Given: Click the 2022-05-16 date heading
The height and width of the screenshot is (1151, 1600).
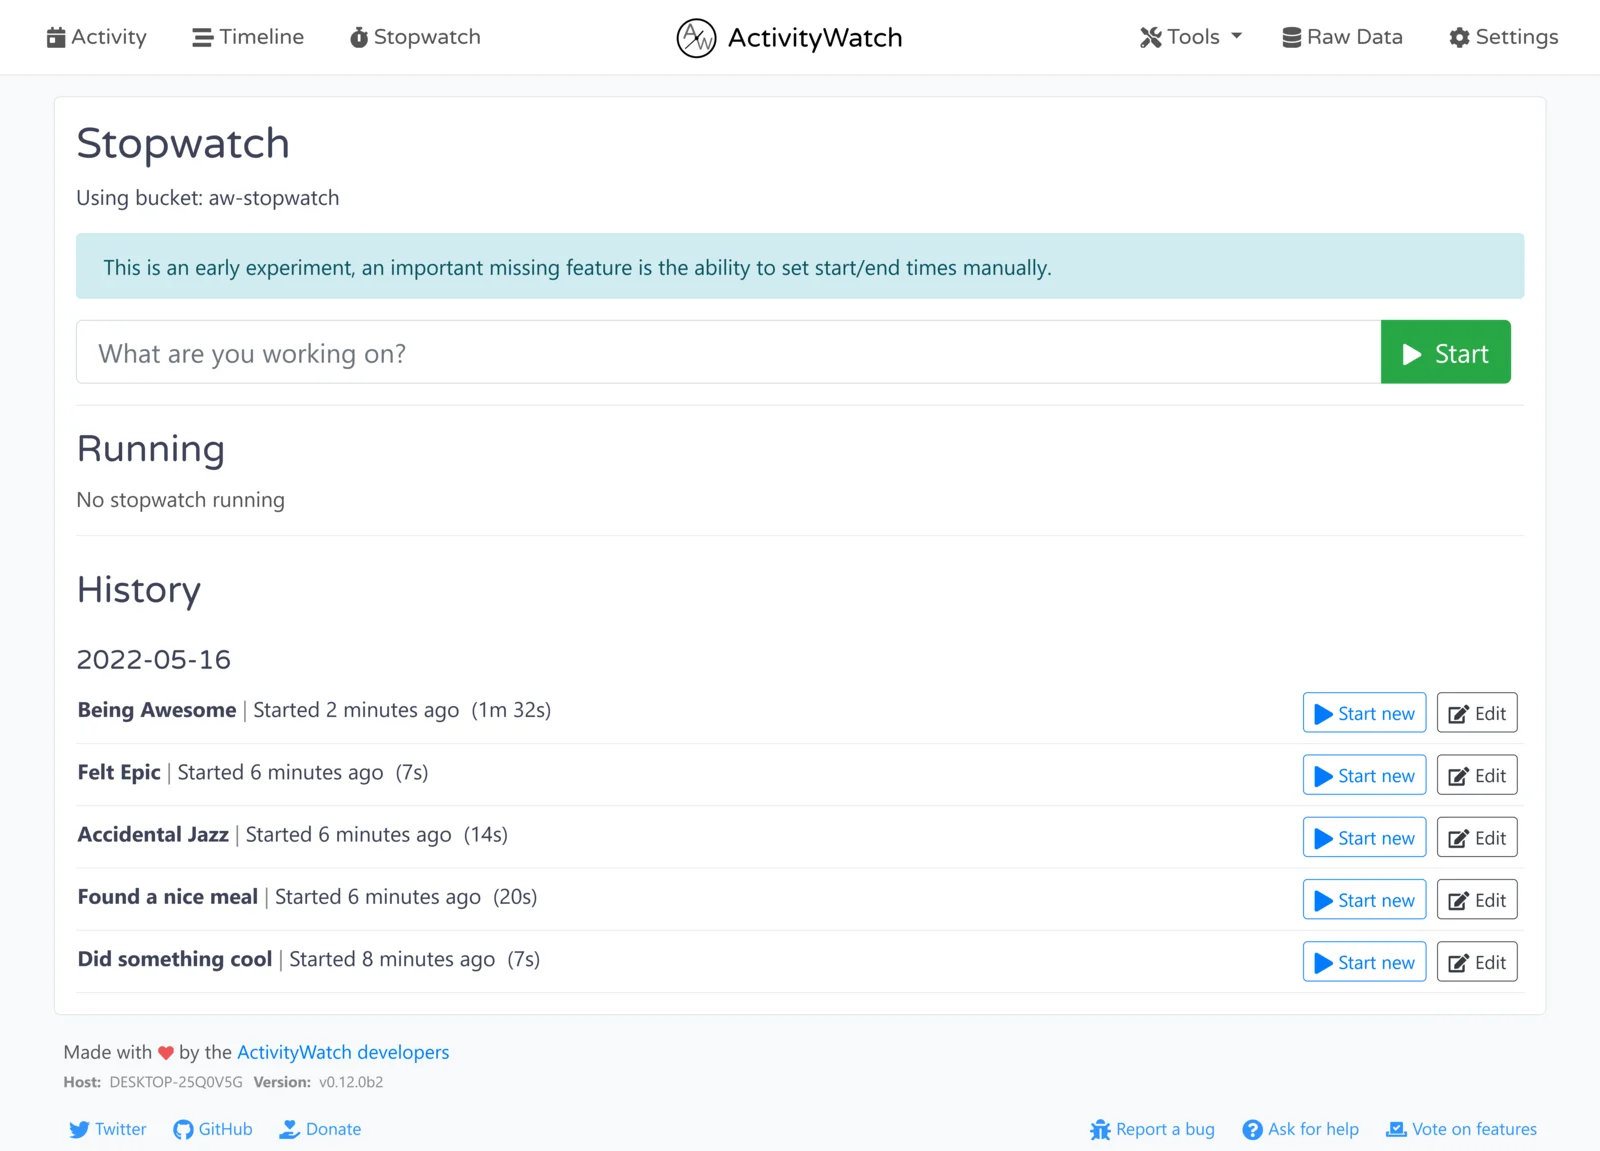Looking at the screenshot, I should click(154, 659).
